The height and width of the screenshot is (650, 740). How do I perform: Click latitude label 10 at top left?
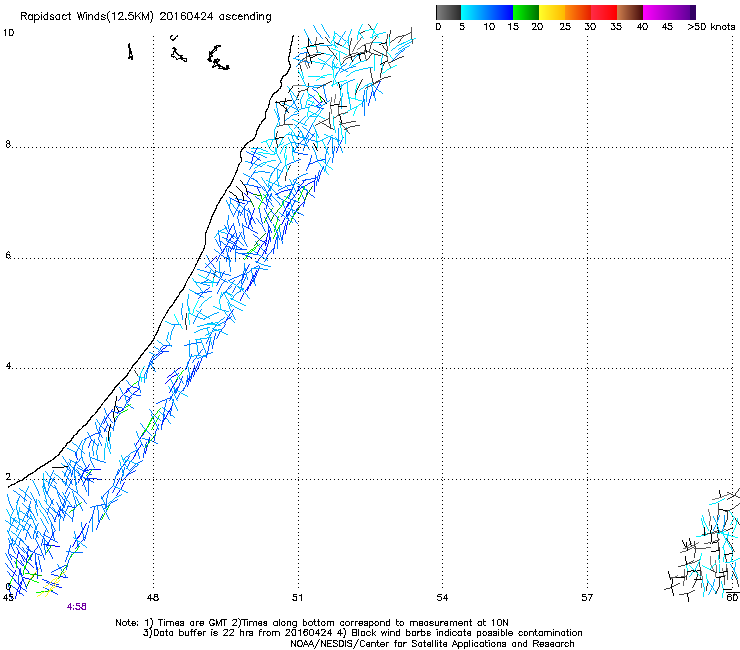point(8,33)
